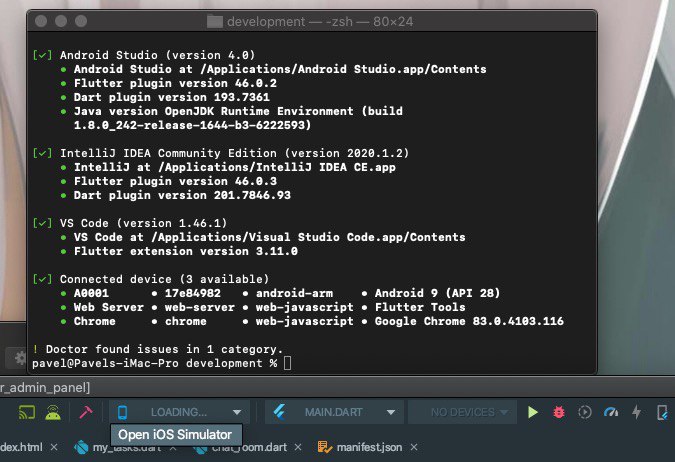
Task: Click the folder icon in terminal title bar
Action: coord(214,22)
